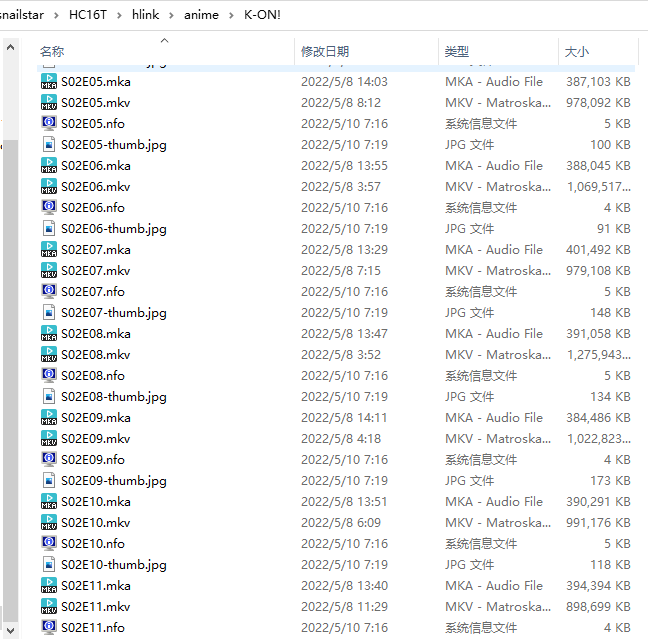Pick the MKA icon of S02E07.mka
Screen dimensions: 648x639
[49, 250]
